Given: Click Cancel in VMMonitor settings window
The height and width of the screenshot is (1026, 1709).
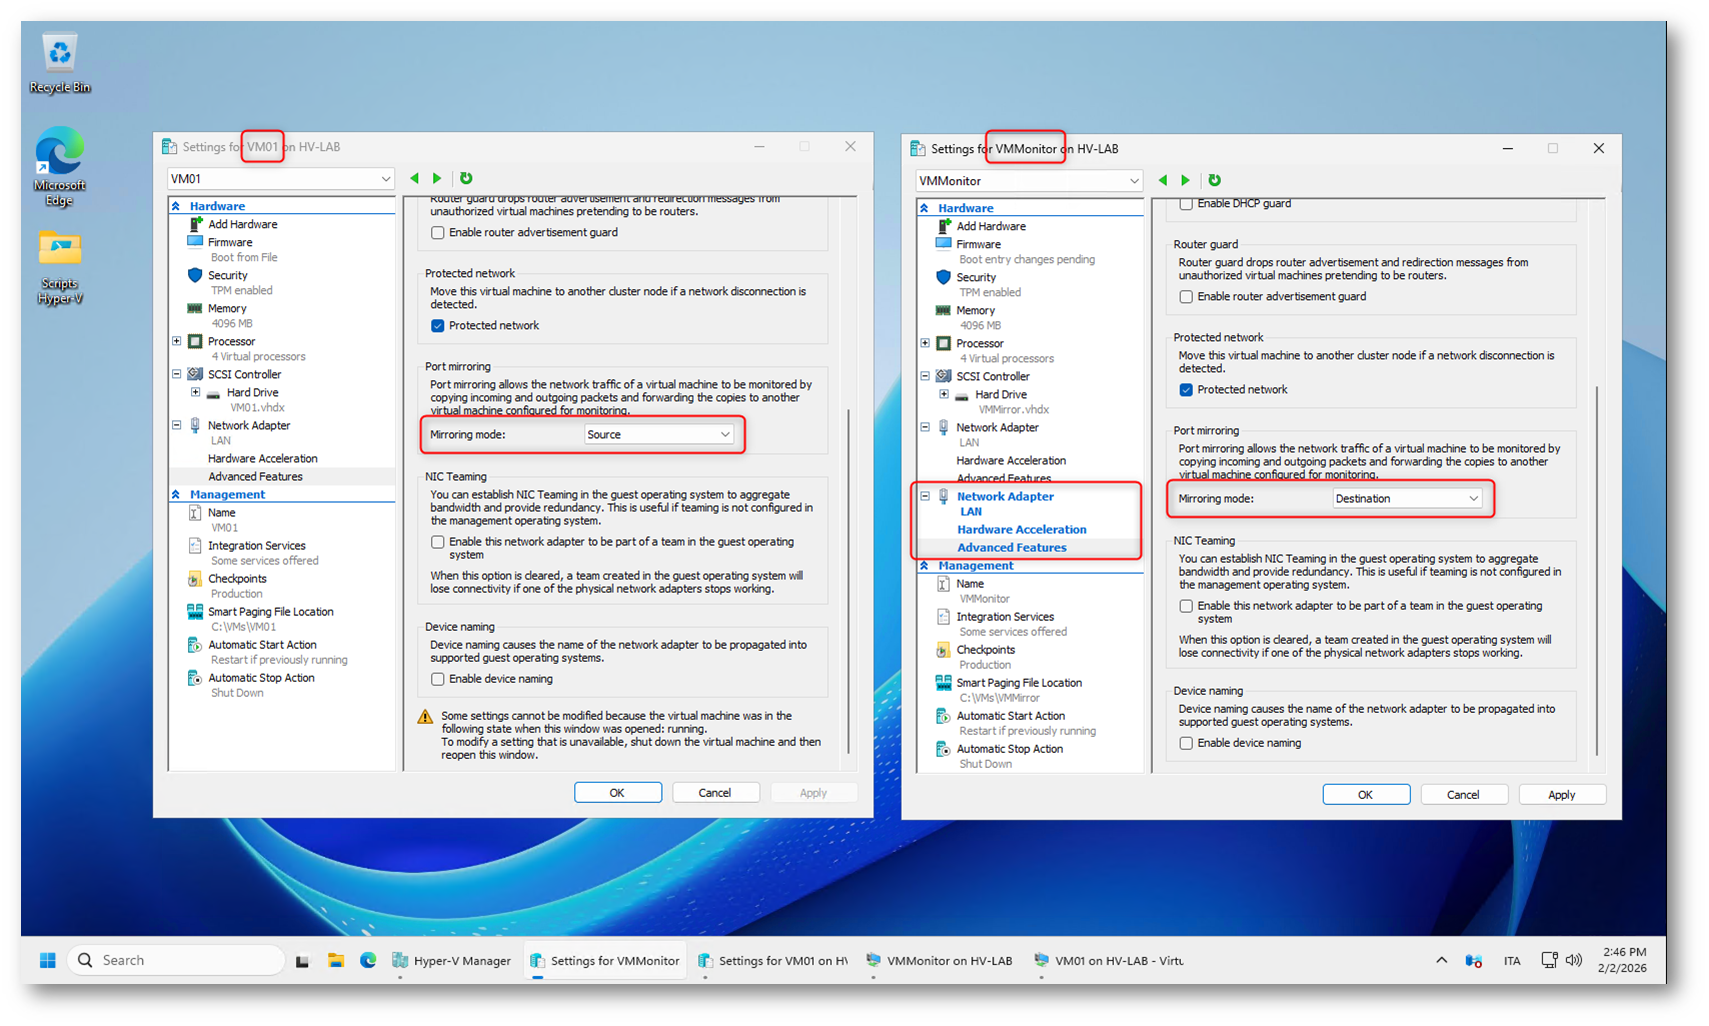Looking at the screenshot, I should [x=1463, y=794].
